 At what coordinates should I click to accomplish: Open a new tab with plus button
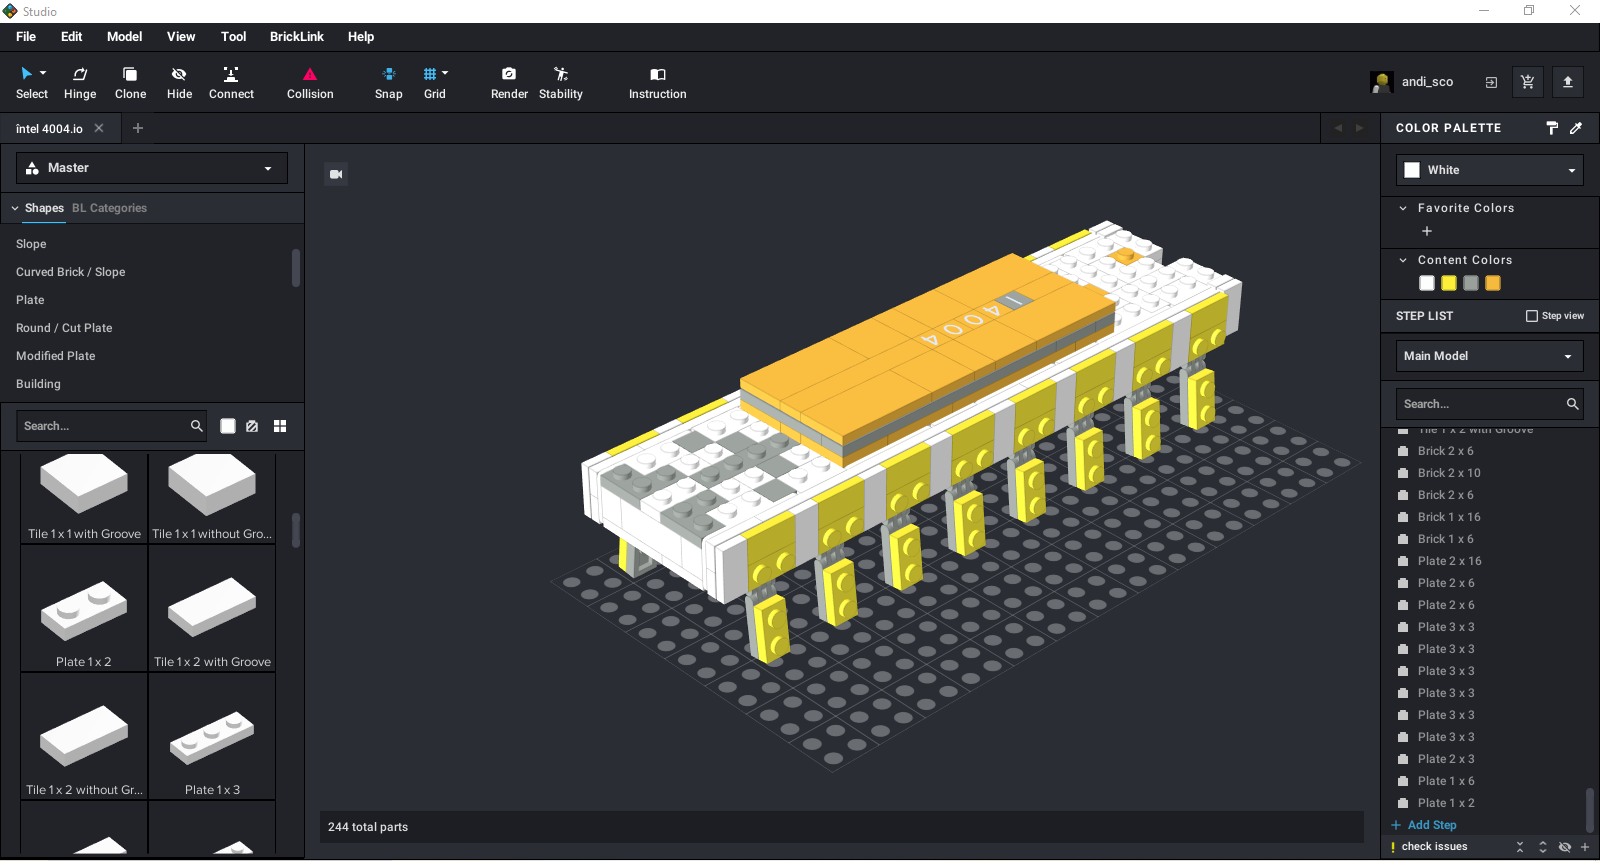pyautogui.click(x=138, y=128)
